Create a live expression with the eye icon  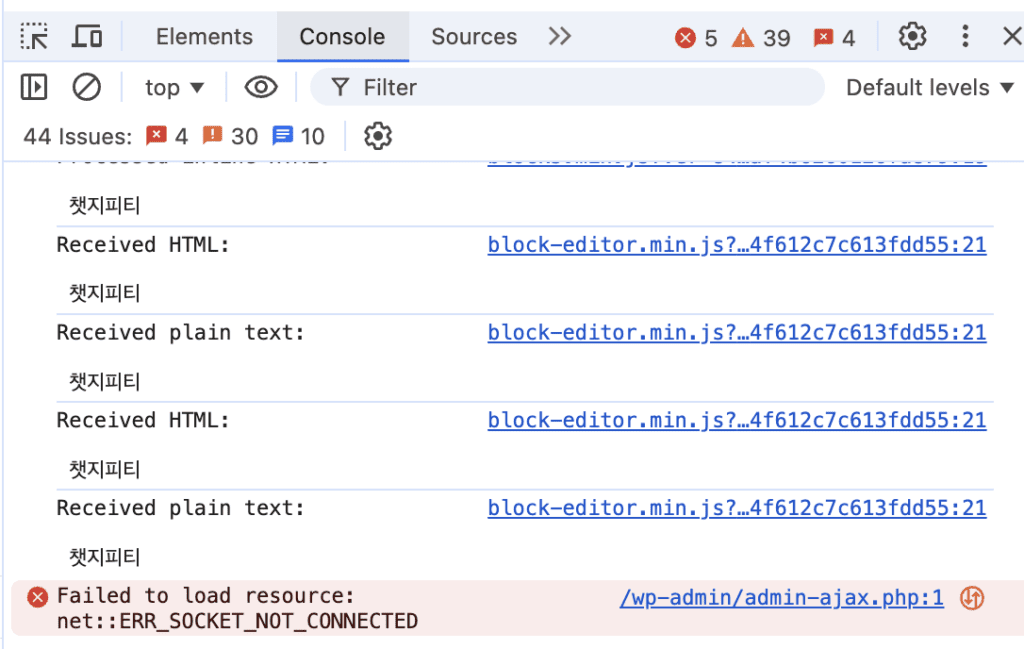[261, 87]
